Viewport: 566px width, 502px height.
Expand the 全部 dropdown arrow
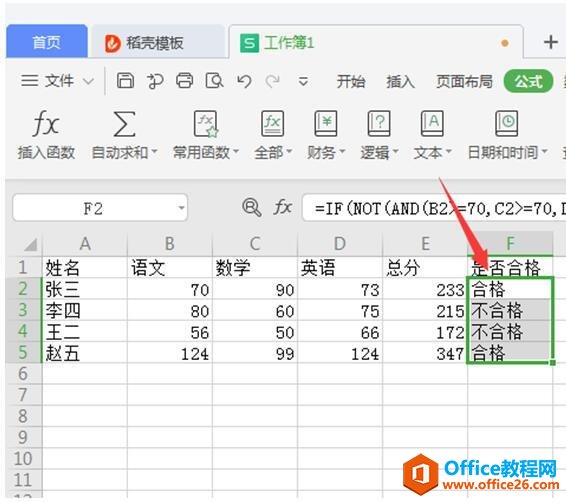pyautogui.click(x=289, y=152)
